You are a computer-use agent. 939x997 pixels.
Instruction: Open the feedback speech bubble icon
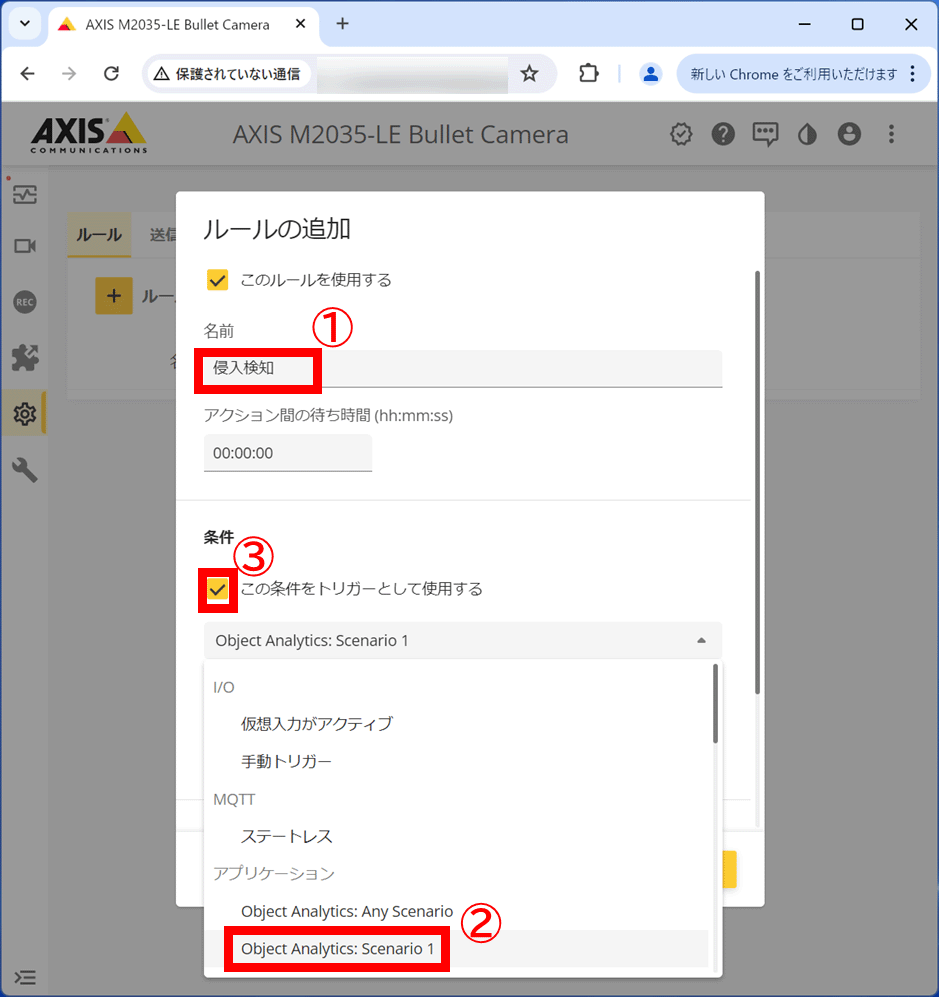765,134
